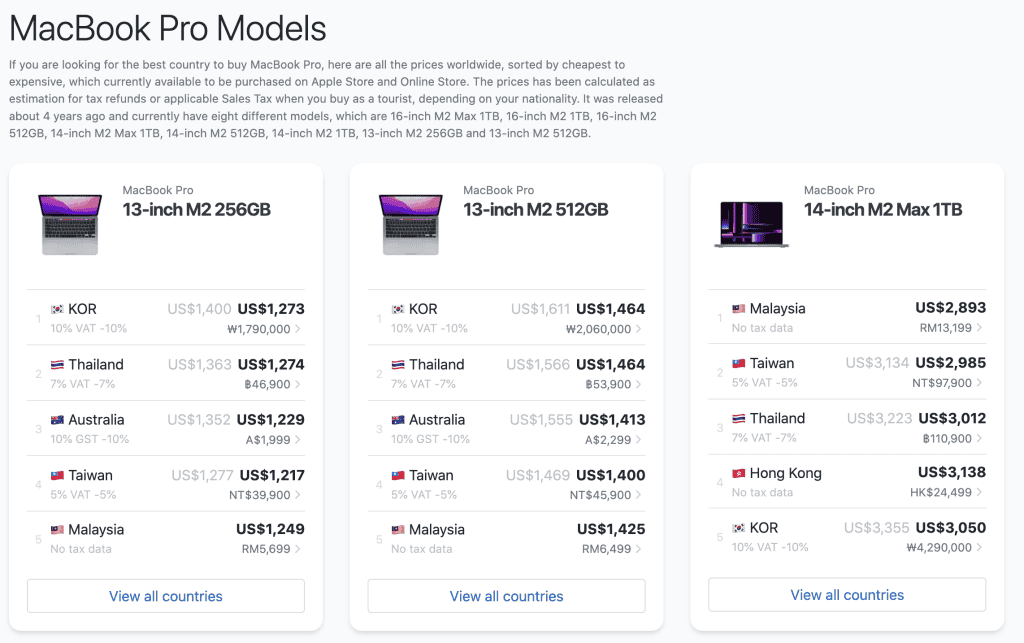View all countries for 13-inch M2 512GB

tap(507, 596)
